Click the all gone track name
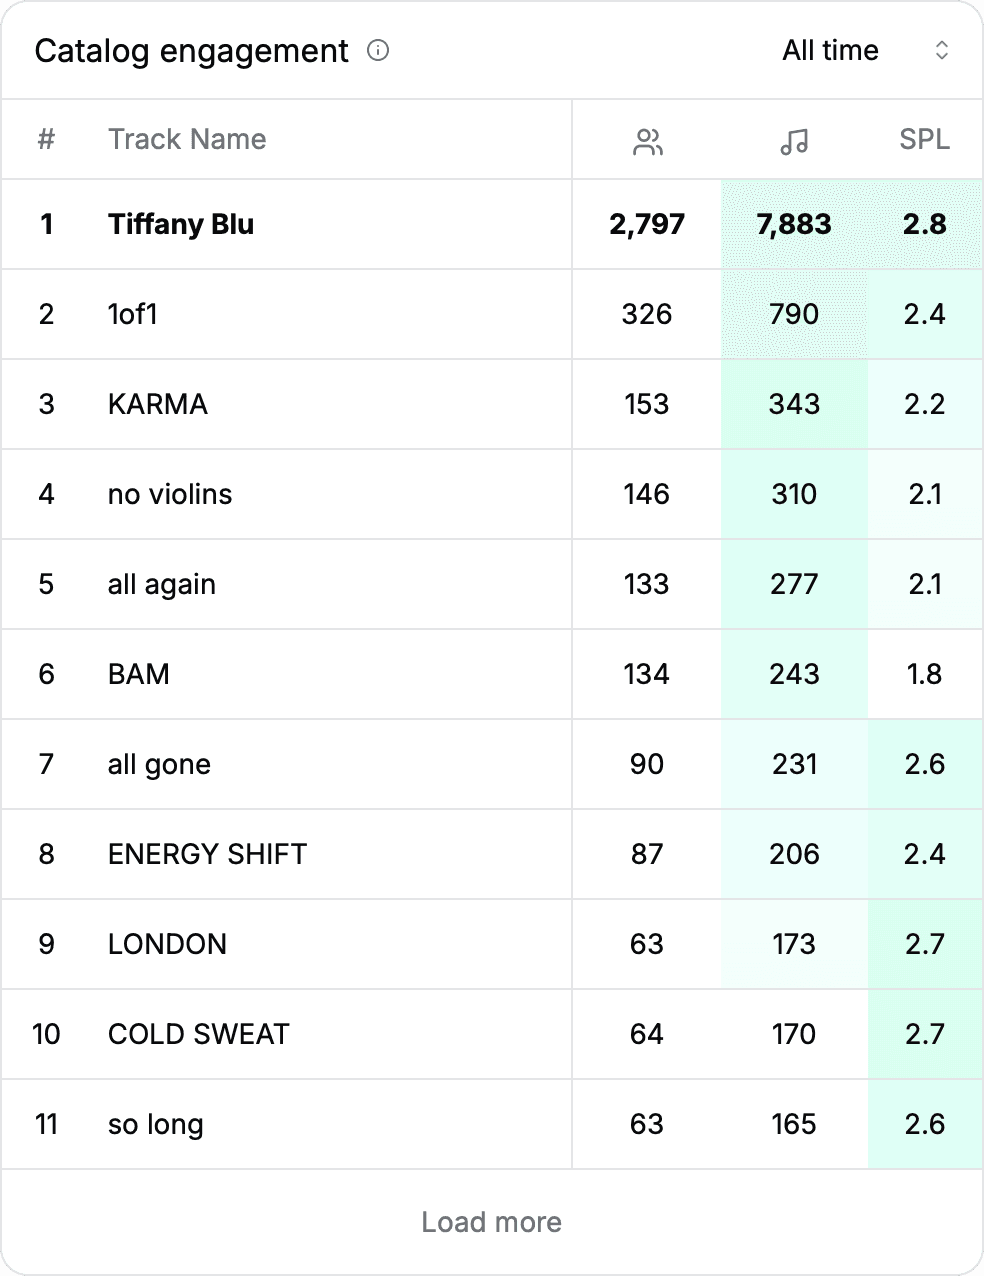Image resolution: width=984 pixels, height=1276 pixels. pos(159,764)
